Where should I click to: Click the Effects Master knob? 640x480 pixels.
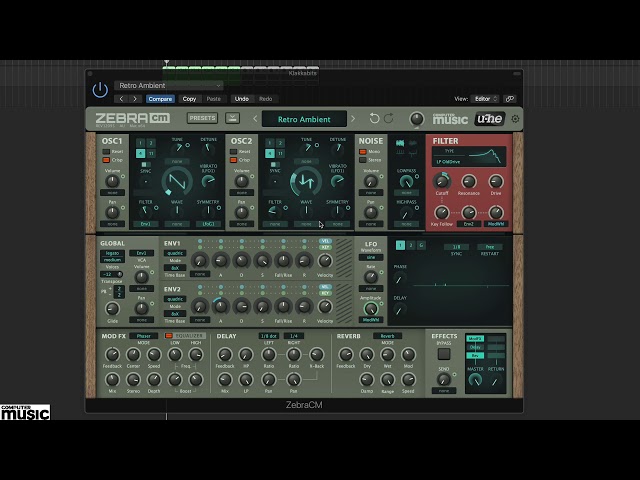pos(475,380)
